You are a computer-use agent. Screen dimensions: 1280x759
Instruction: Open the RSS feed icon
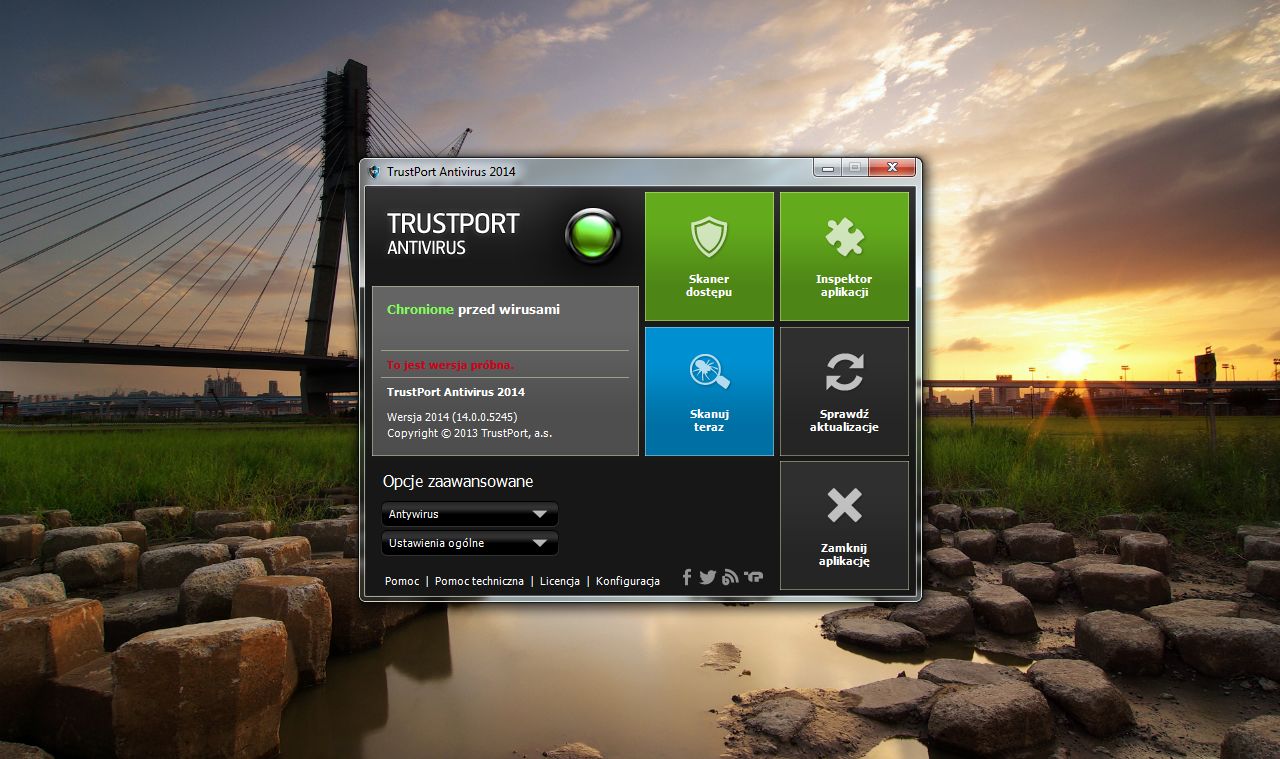point(730,577)
